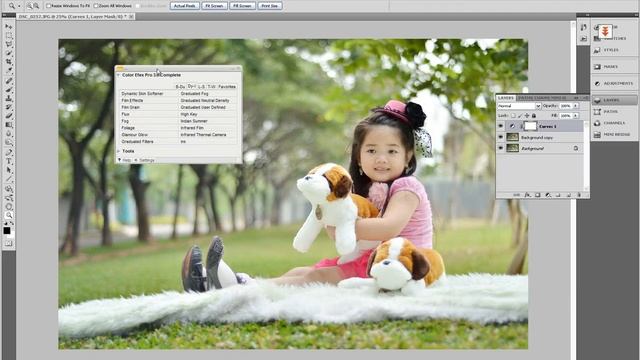Click the Zoom In magnifier icon
Image resolution: width=640 pixels, height=360 pixels.
pyautogui.click(x=30, y=6)
